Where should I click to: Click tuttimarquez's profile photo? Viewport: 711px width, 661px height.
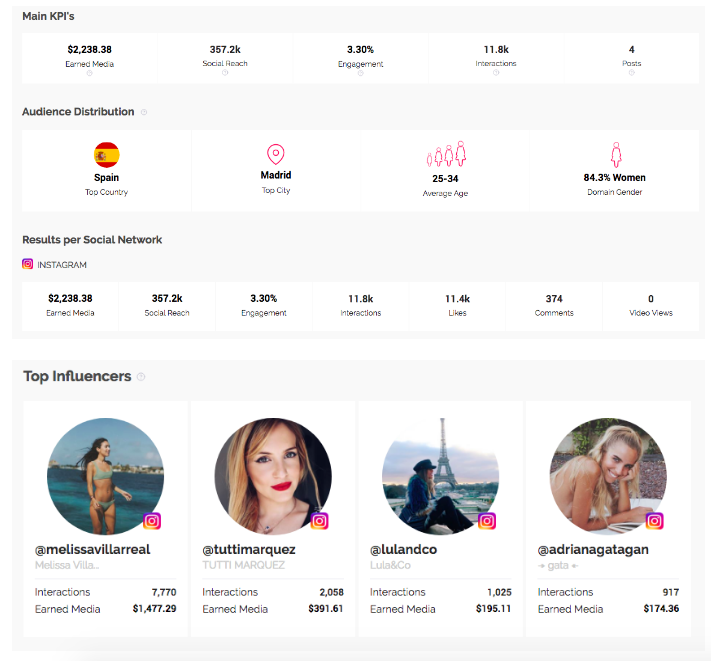click(271, 474)
